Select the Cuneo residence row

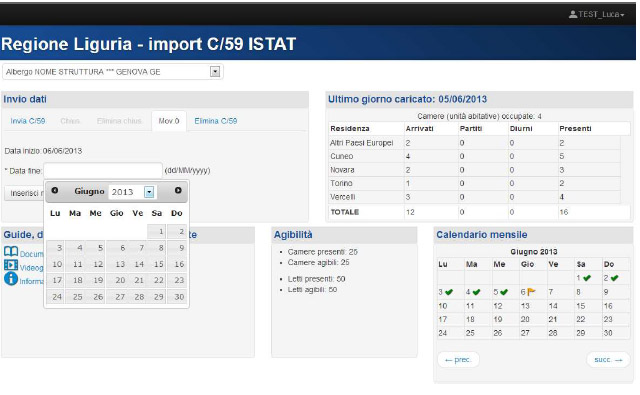(x=475, y=156)
